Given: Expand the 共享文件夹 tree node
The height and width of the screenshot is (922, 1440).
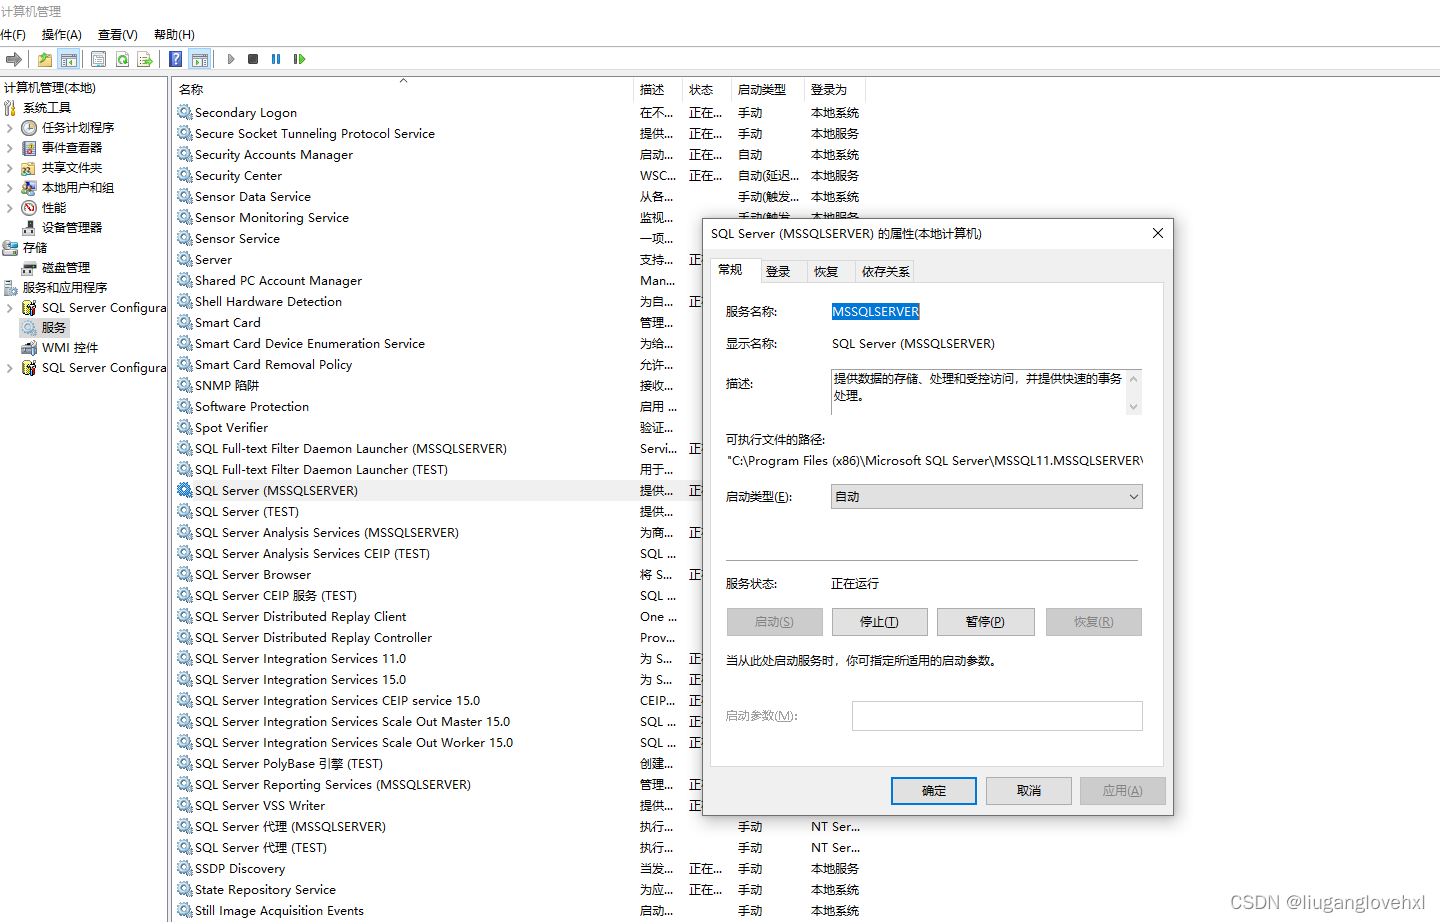Looking at the screenshot, I should [x=10, y=168].
